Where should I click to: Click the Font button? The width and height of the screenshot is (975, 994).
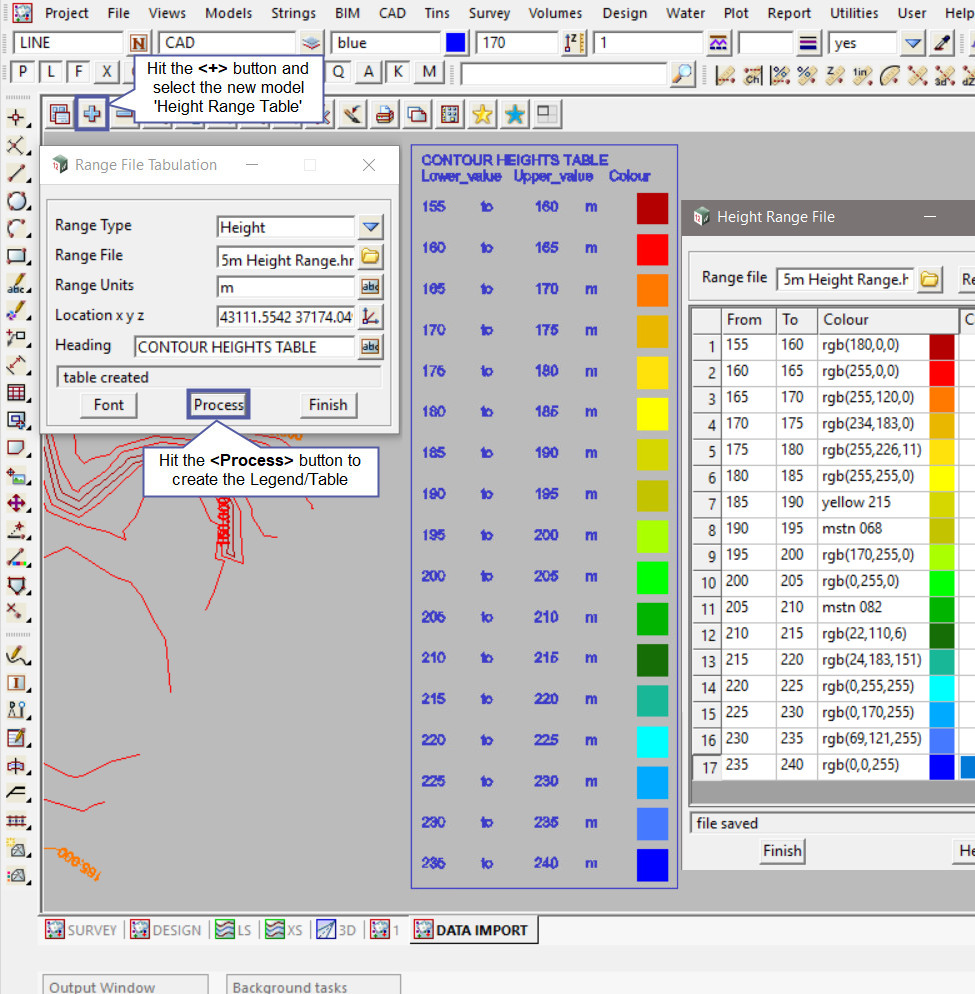pos(109,405)
